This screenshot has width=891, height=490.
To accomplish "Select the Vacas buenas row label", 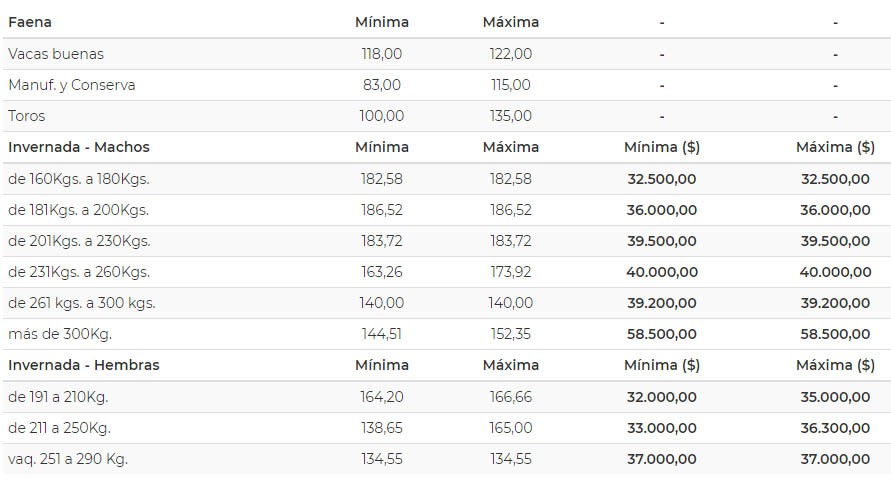I will click(56, 54).
